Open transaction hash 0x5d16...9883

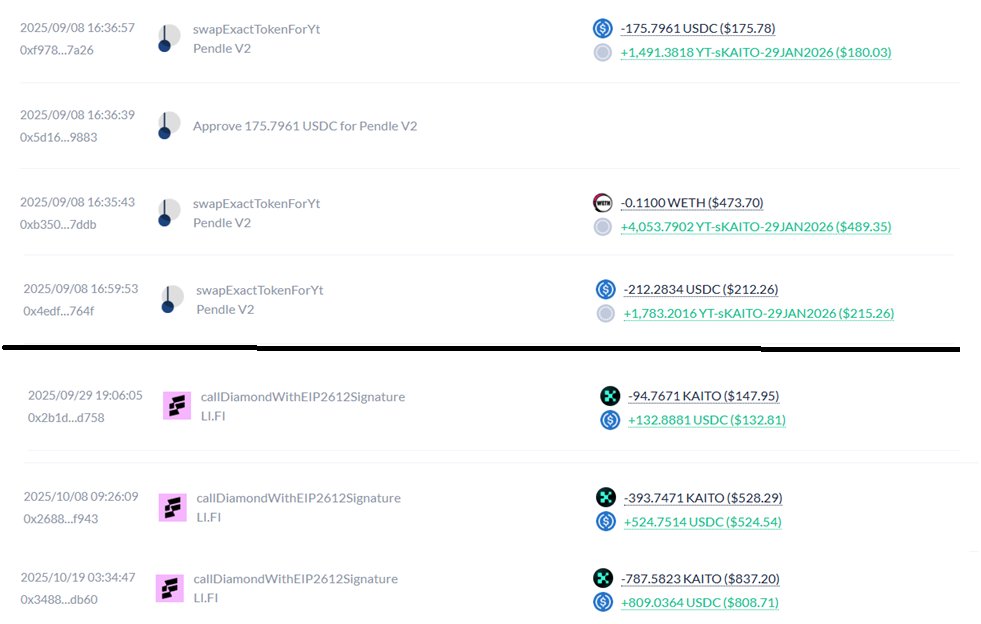pos(59,137)
